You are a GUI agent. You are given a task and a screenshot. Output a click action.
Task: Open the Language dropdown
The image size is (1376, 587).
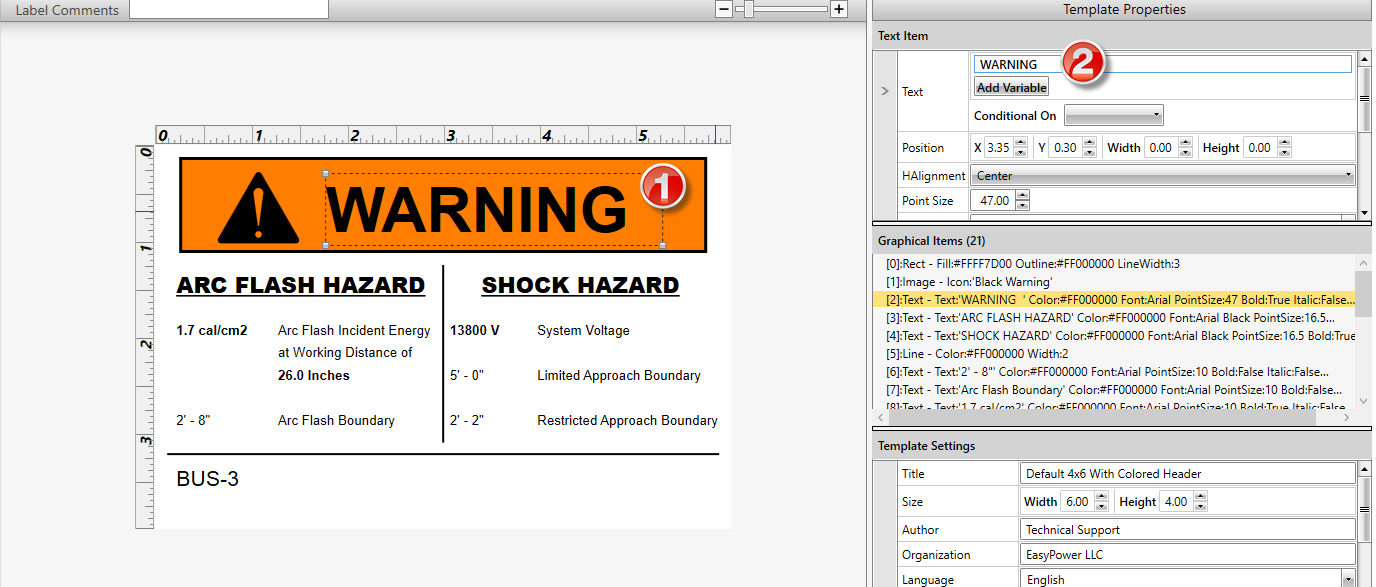1347,580
